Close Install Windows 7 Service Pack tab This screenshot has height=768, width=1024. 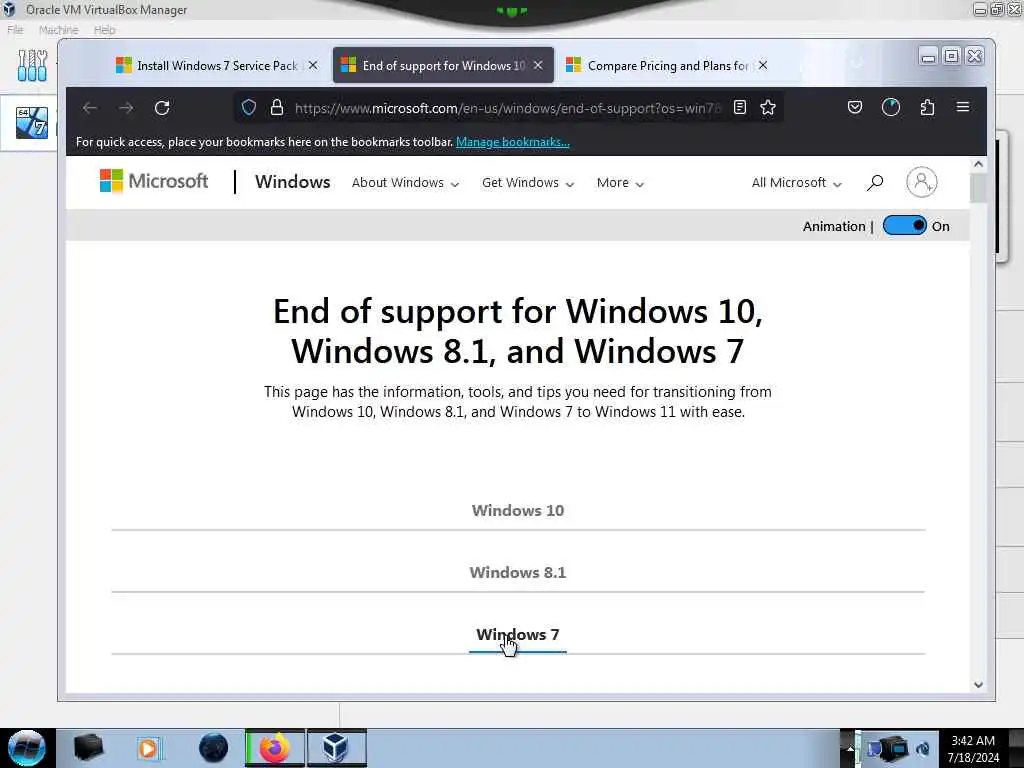point(313,65)
